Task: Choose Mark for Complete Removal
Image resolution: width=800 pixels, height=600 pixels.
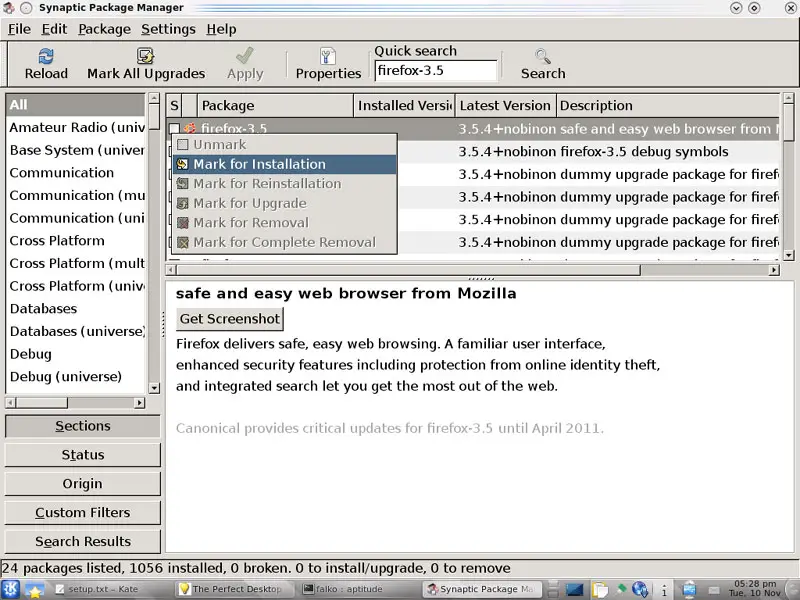Action: point(285,242)
